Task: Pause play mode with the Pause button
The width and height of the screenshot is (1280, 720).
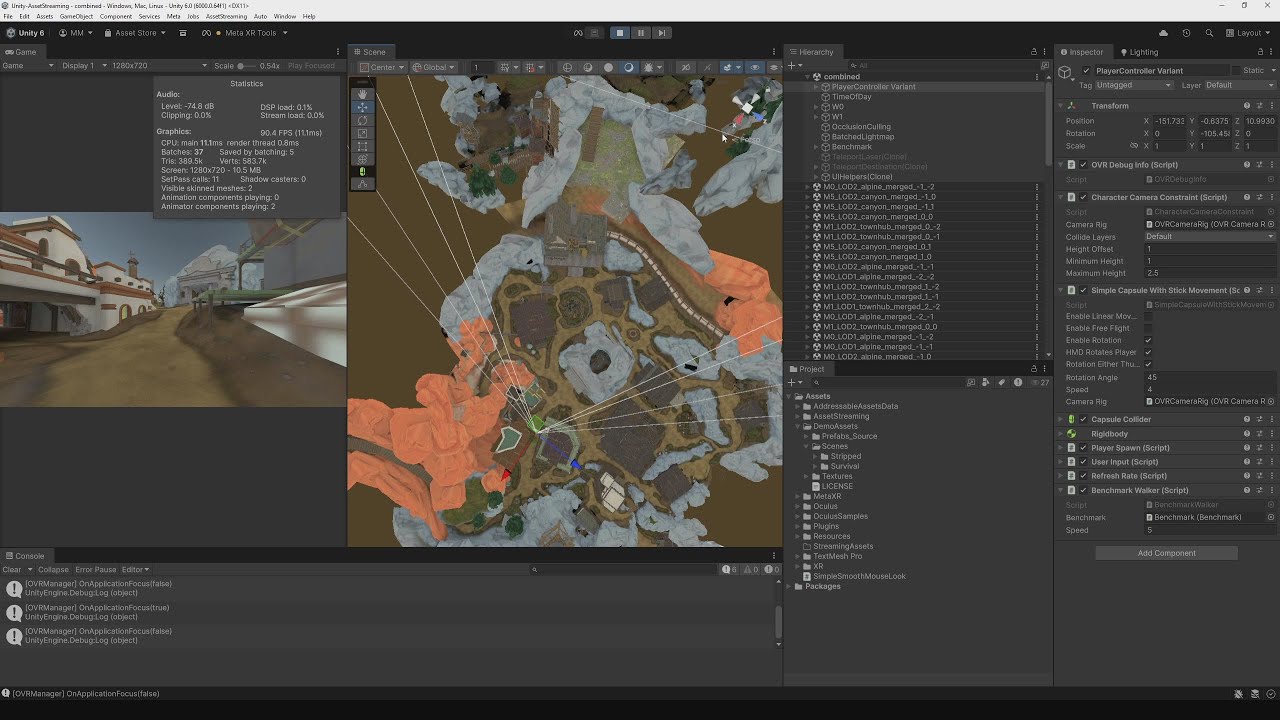Action: tap(641, 33)
